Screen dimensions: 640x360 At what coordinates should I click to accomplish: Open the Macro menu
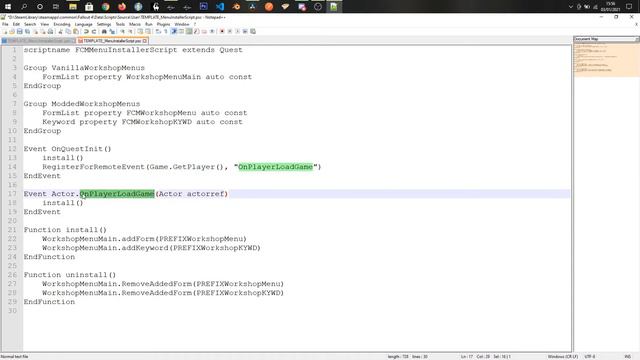coord(135,24)
